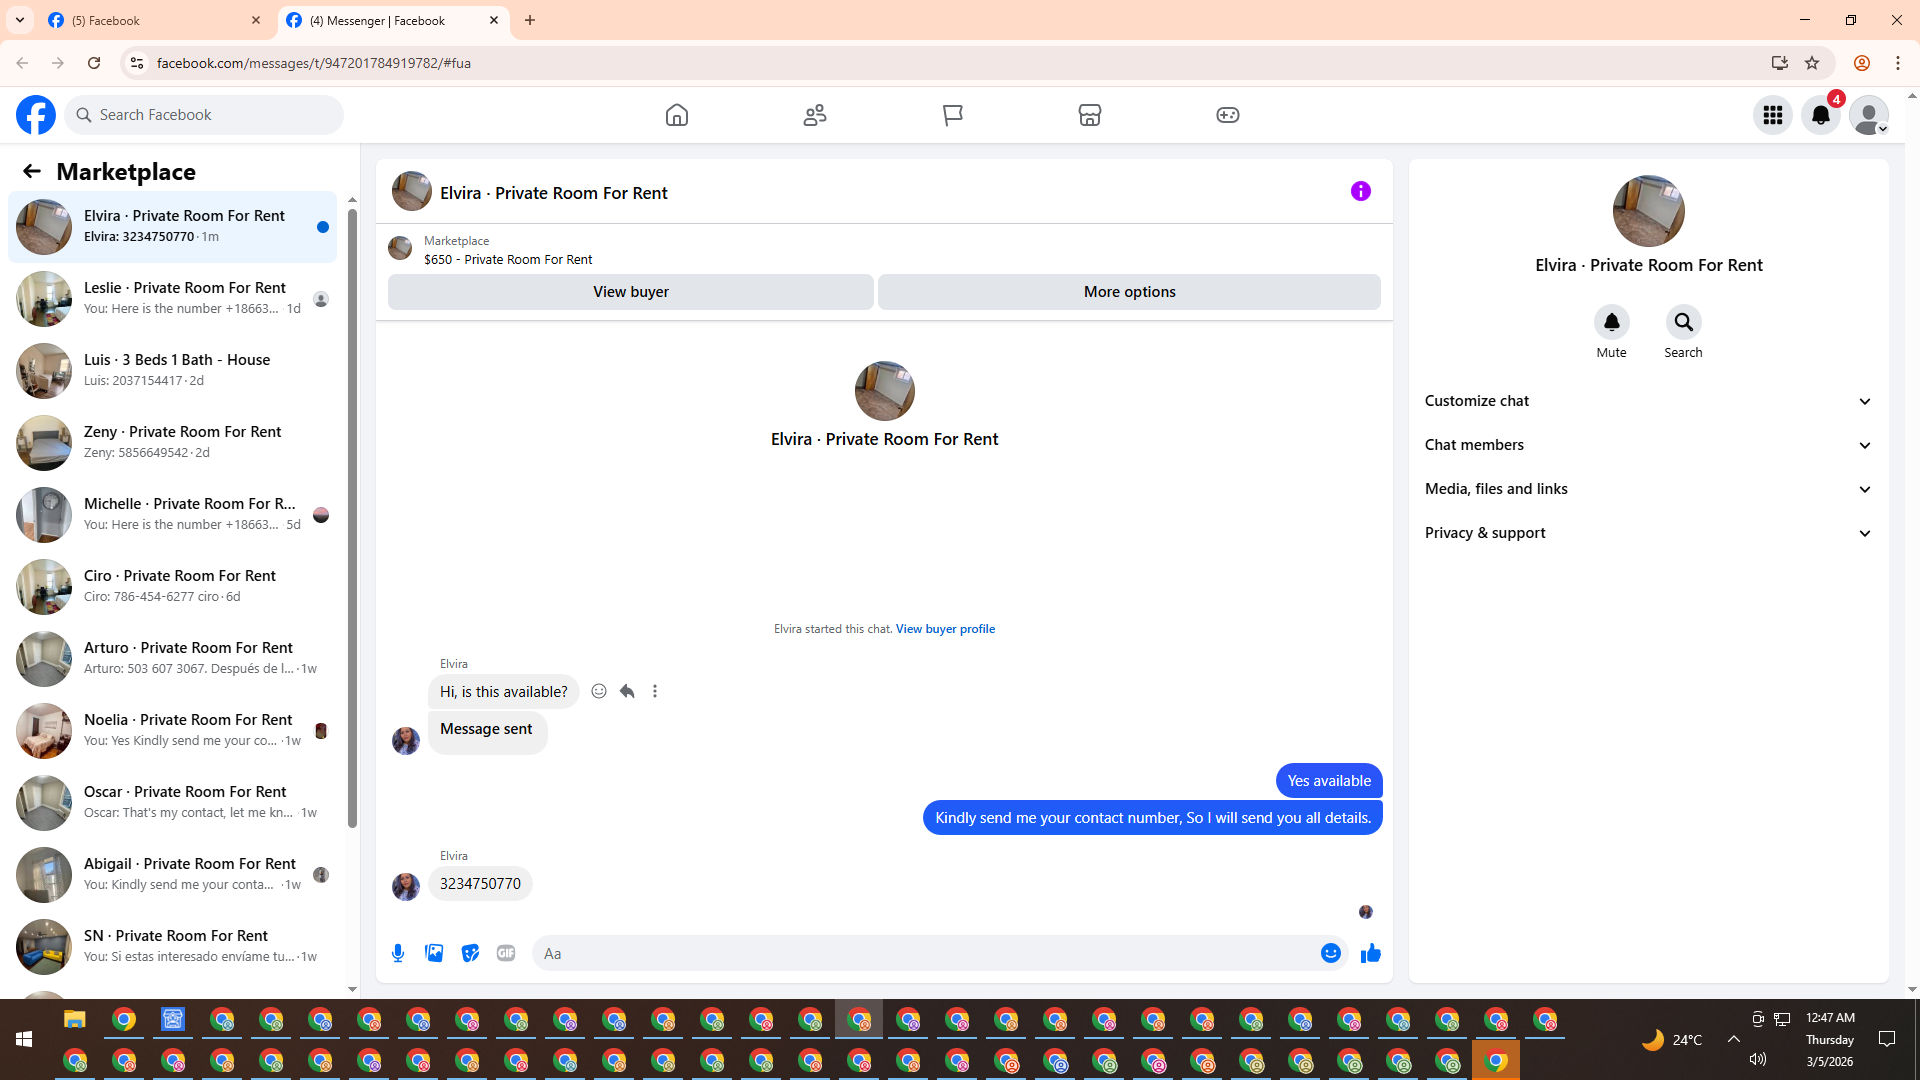The image size is (1920, 1080).
Task: Click the View buyer button
Action: (x=631, y=292)
